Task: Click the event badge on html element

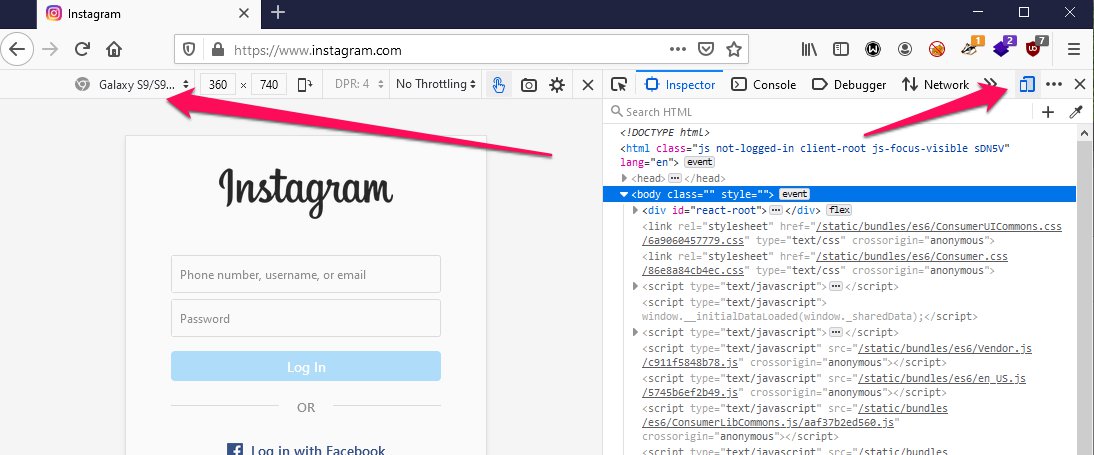Action: click(x=699, y=162)
